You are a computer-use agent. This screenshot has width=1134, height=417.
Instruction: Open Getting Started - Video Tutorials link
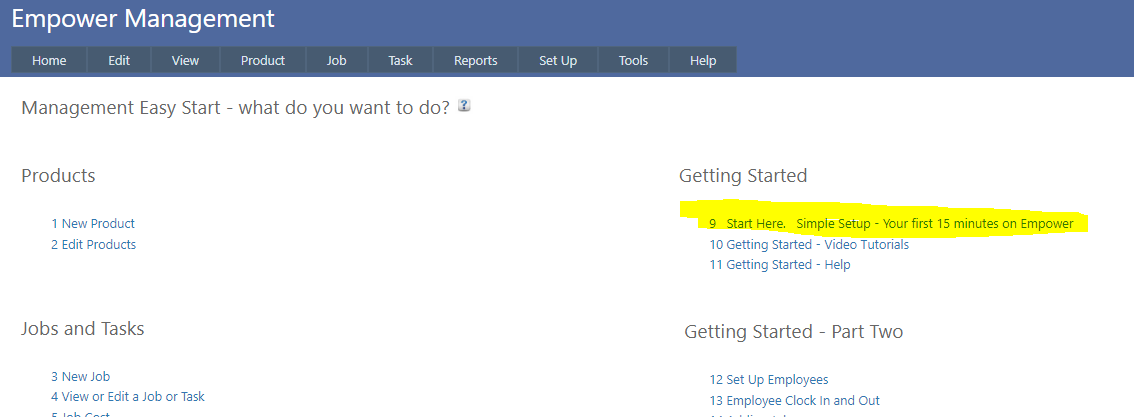coord(817,245)
